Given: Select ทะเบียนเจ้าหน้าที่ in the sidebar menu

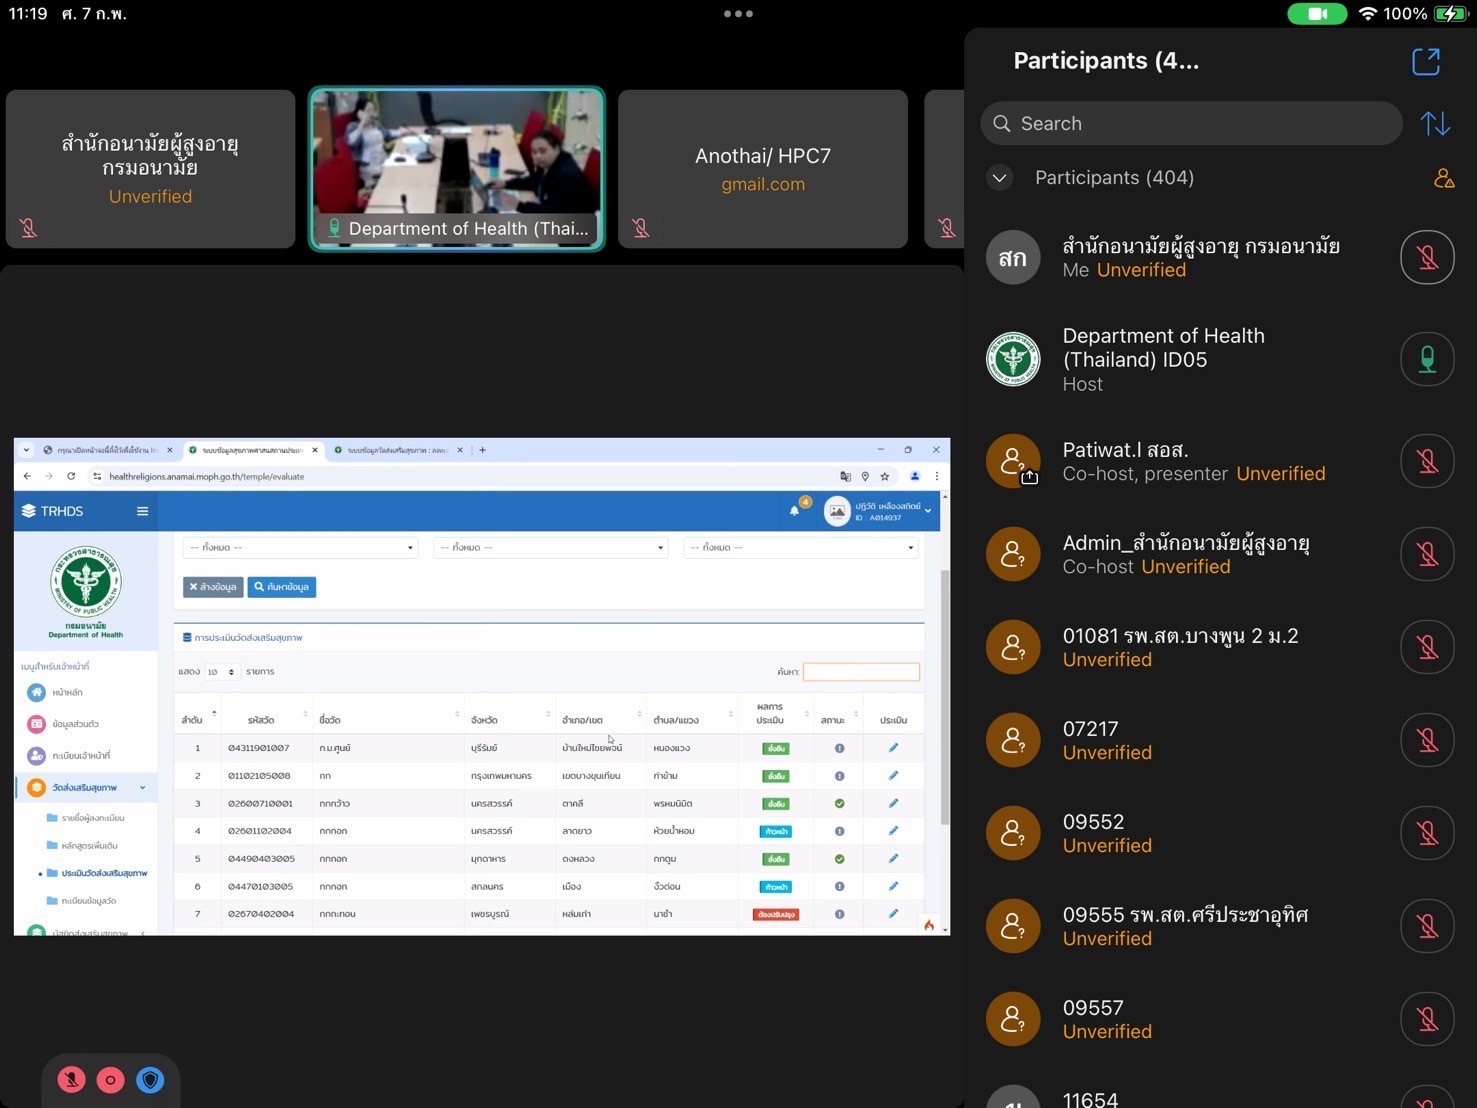Looking at the screenshot, I should (81, 756).
